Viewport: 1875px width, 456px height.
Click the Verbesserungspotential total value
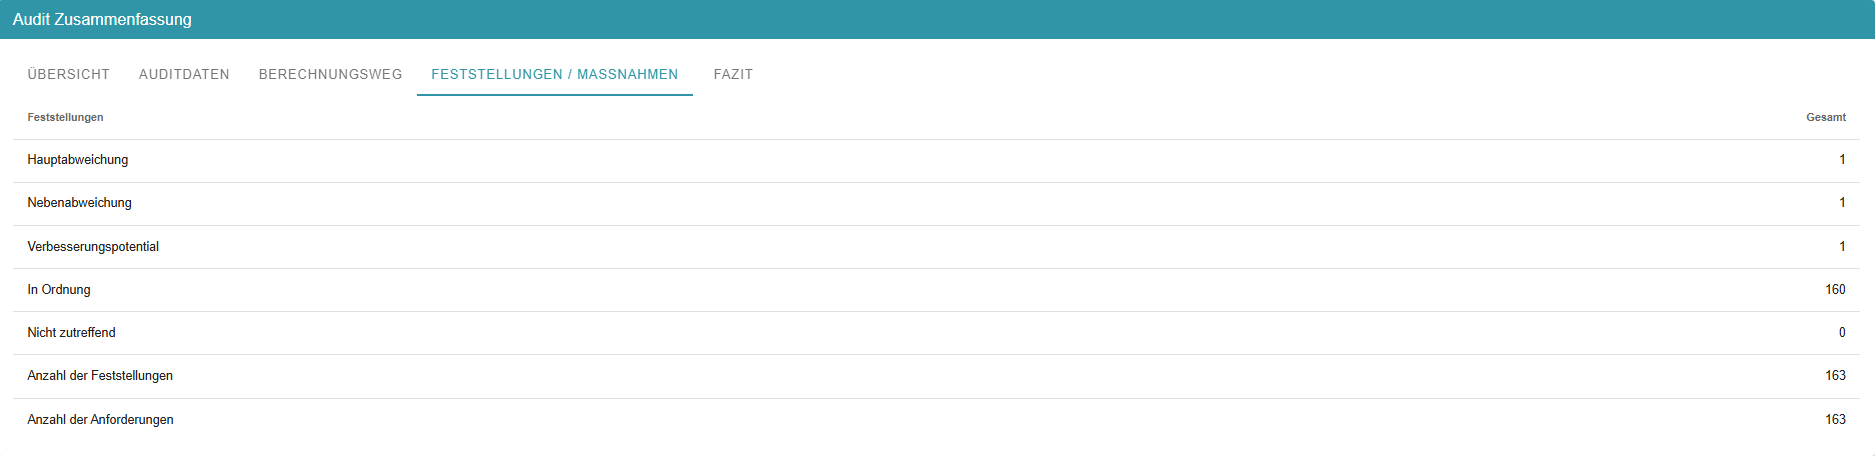[x=1842, y=247]
